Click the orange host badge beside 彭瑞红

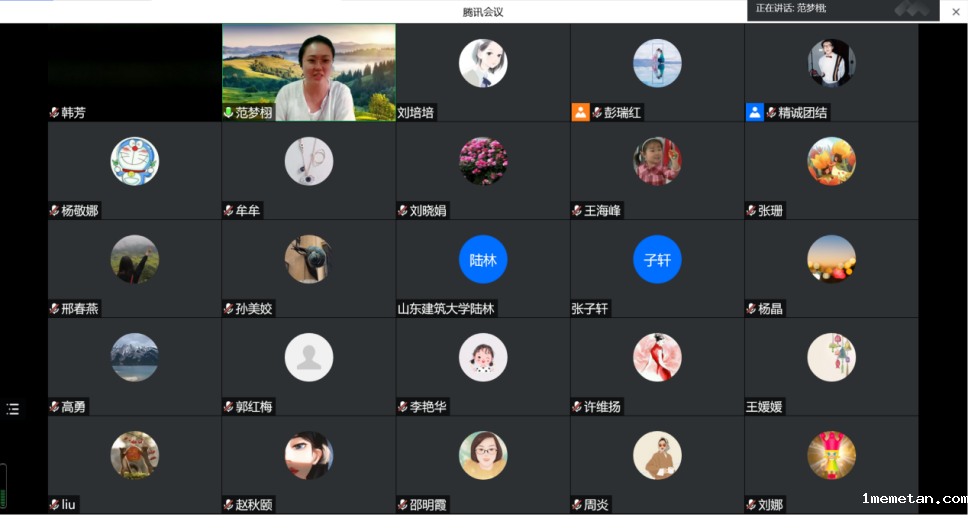point(580,112)
